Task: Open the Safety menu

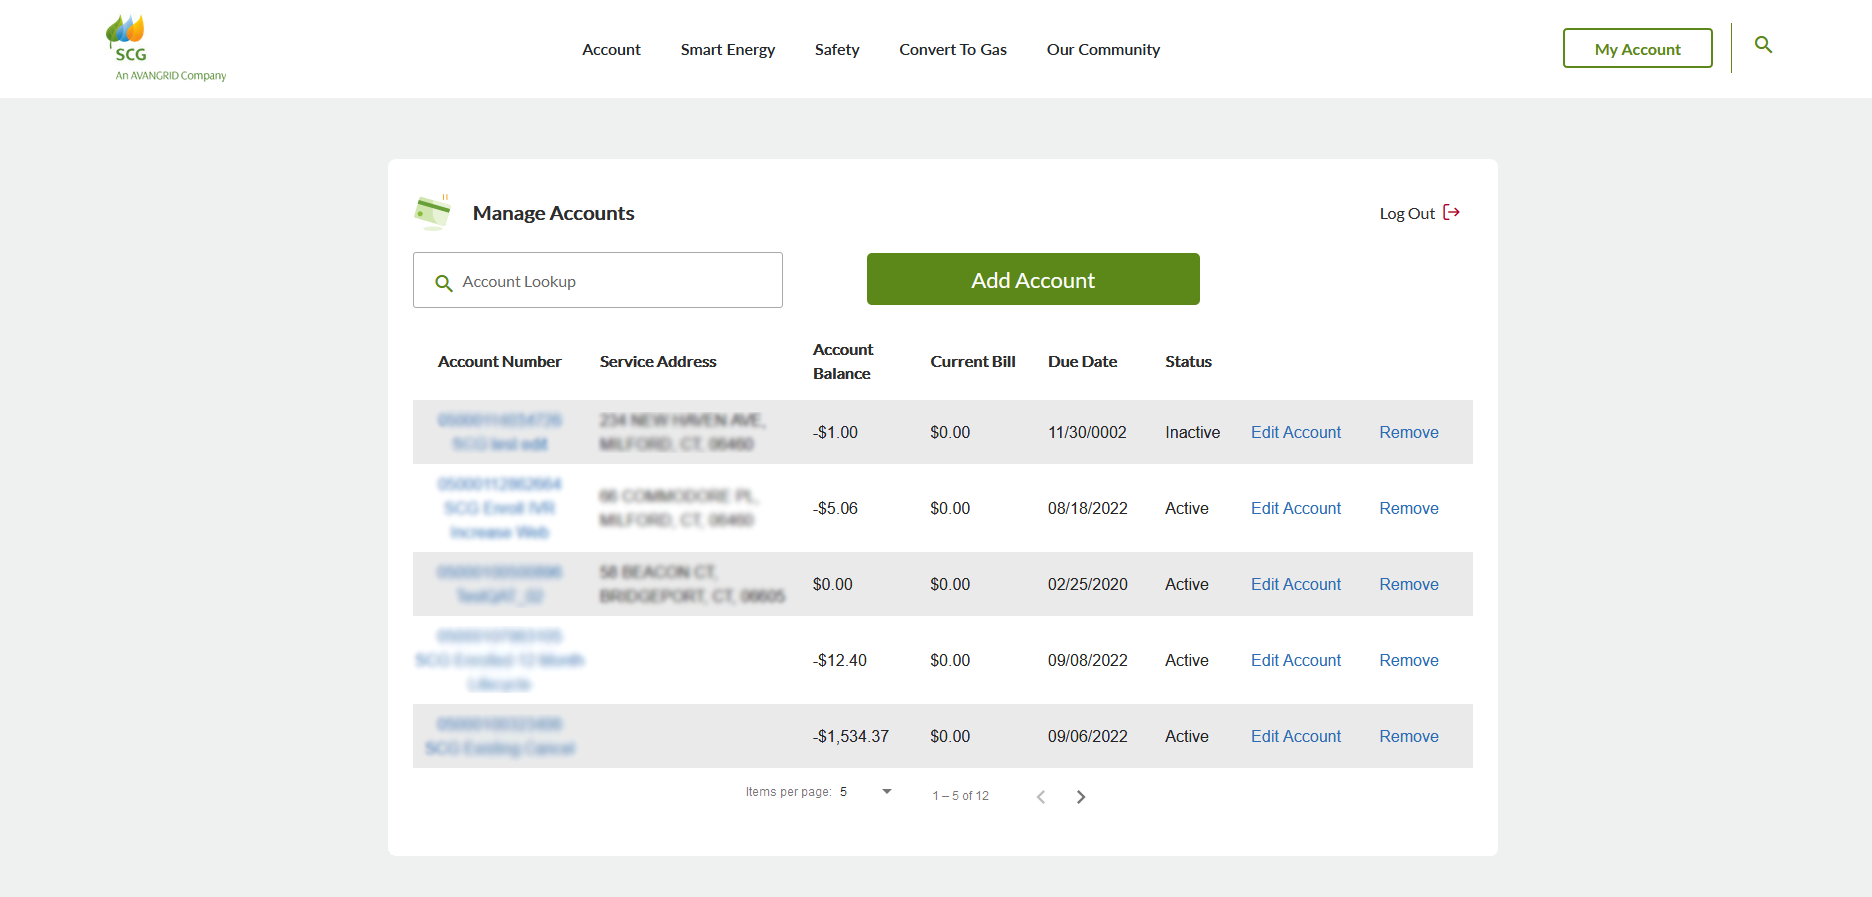Action: tap(837, 50)
